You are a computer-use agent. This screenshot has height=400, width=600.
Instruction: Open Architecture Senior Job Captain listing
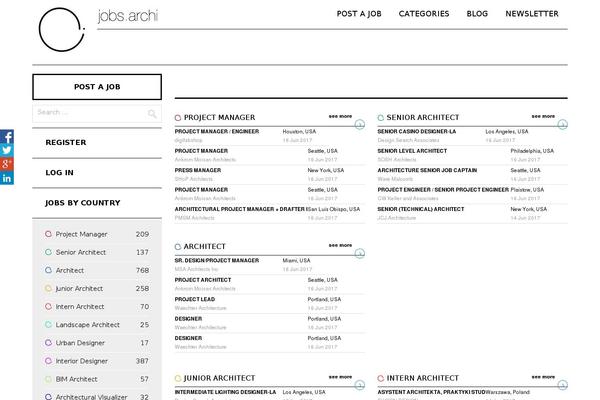tap(427, 170)
